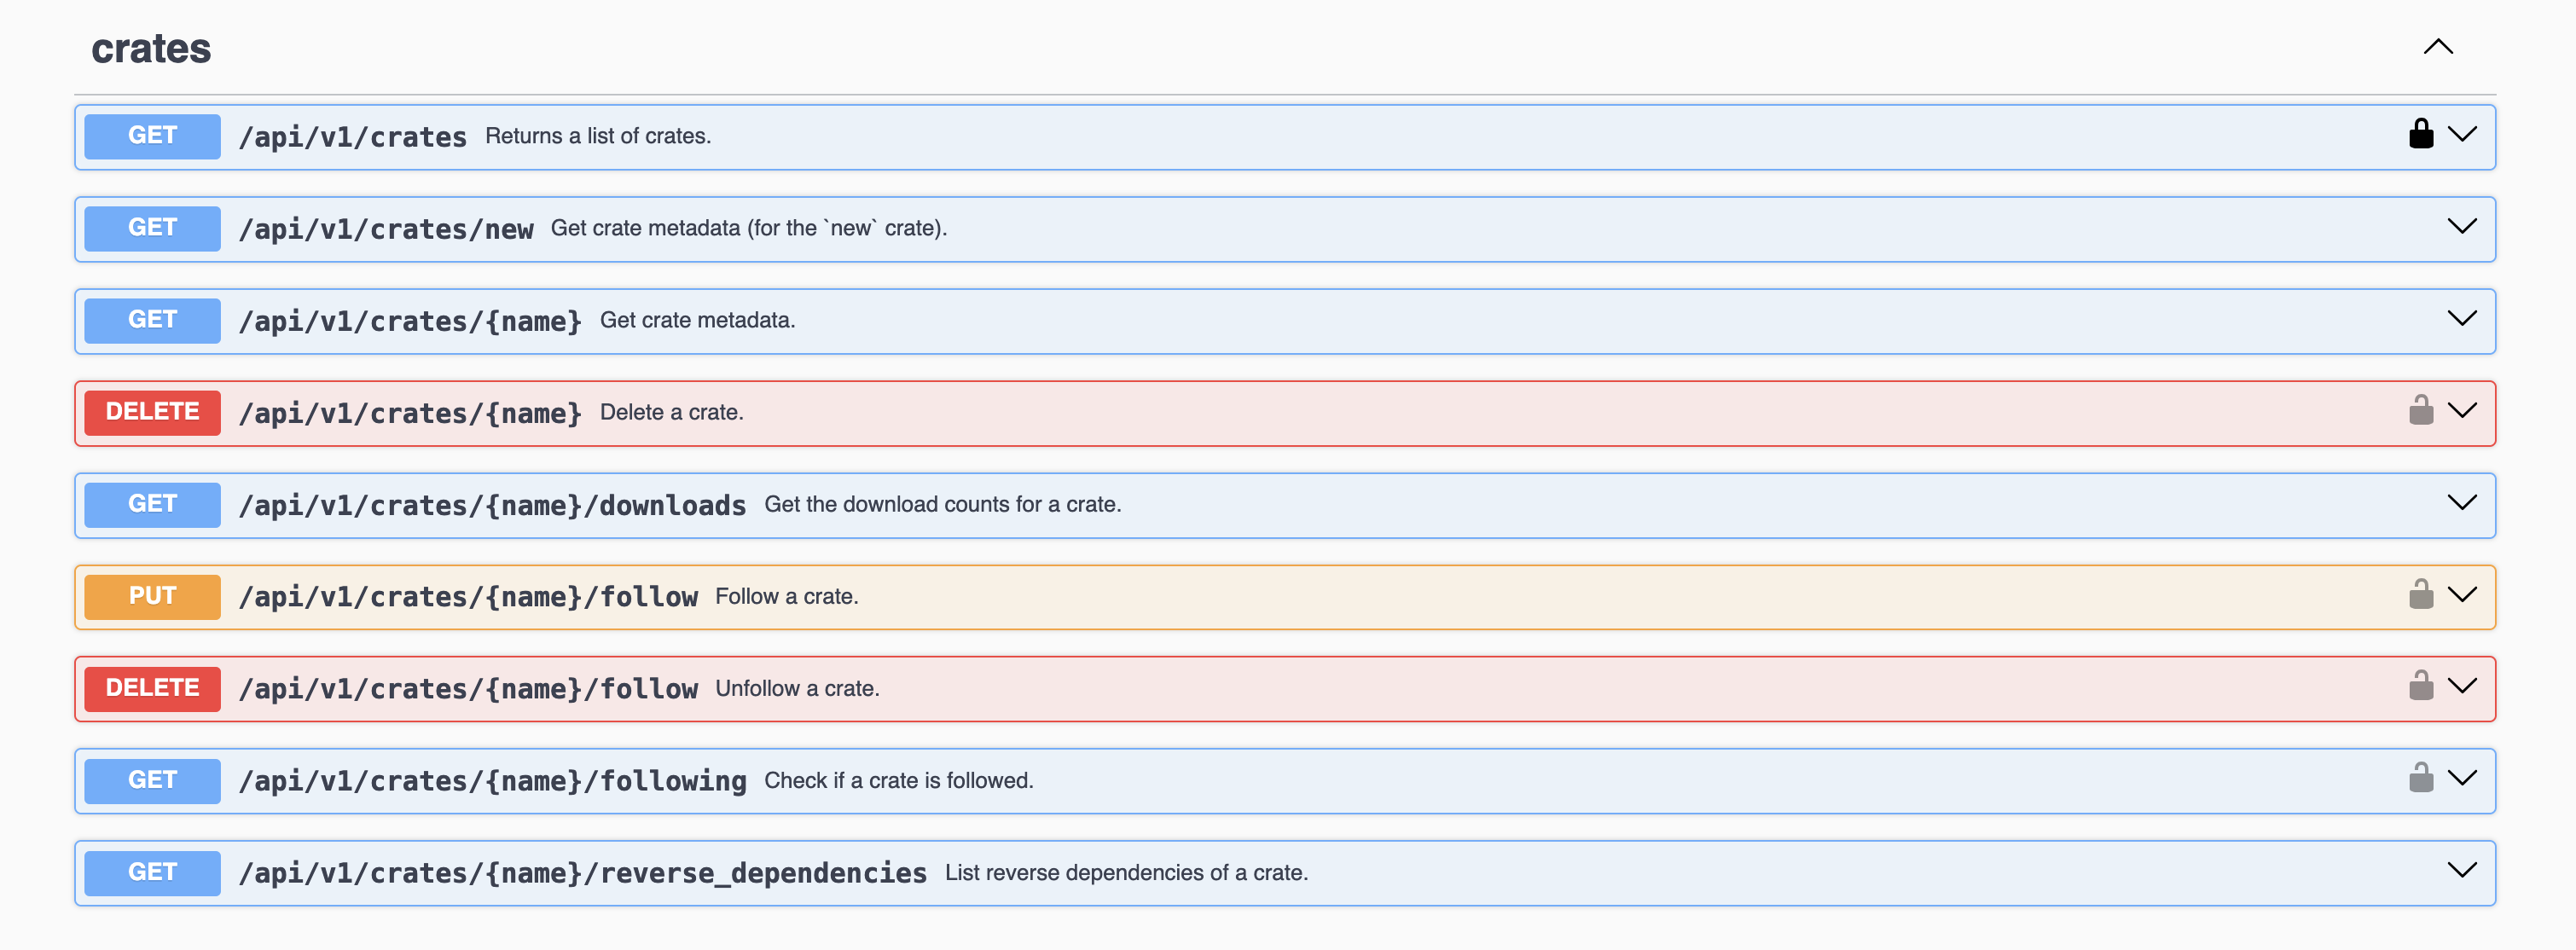2576x950 pixels.
Task: Click the lock icon on GET /api/v1/crates
Action: (2420, 135)
